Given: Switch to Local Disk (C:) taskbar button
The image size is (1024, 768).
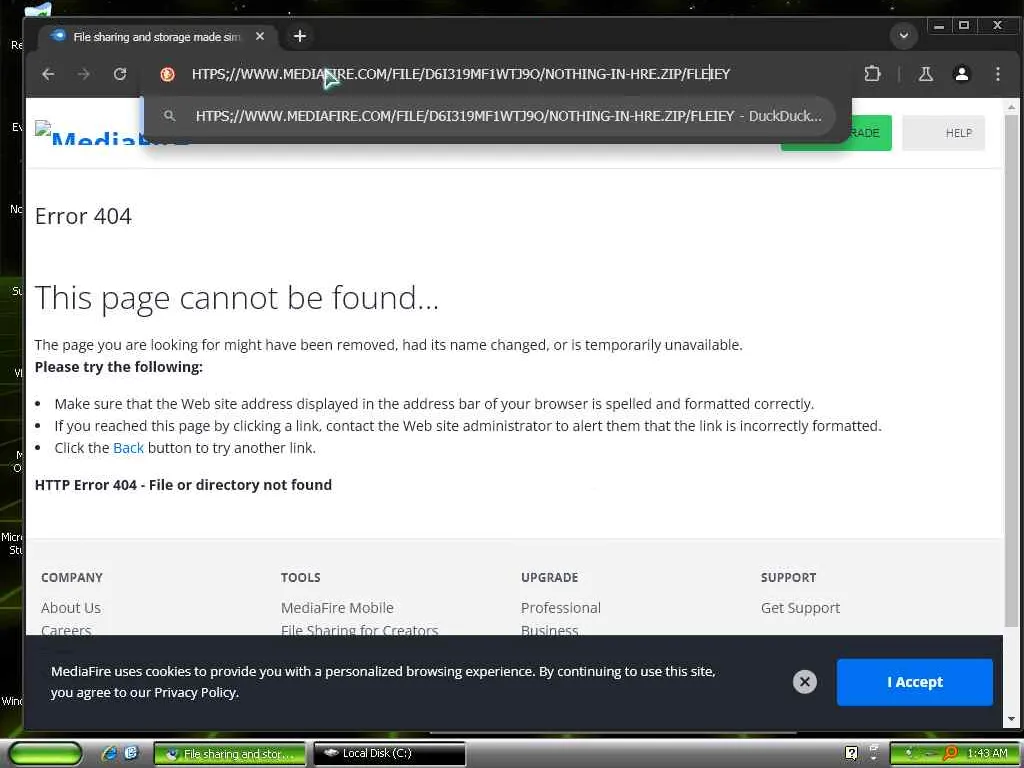Looking at the screenshot, I should click(390, 754).
